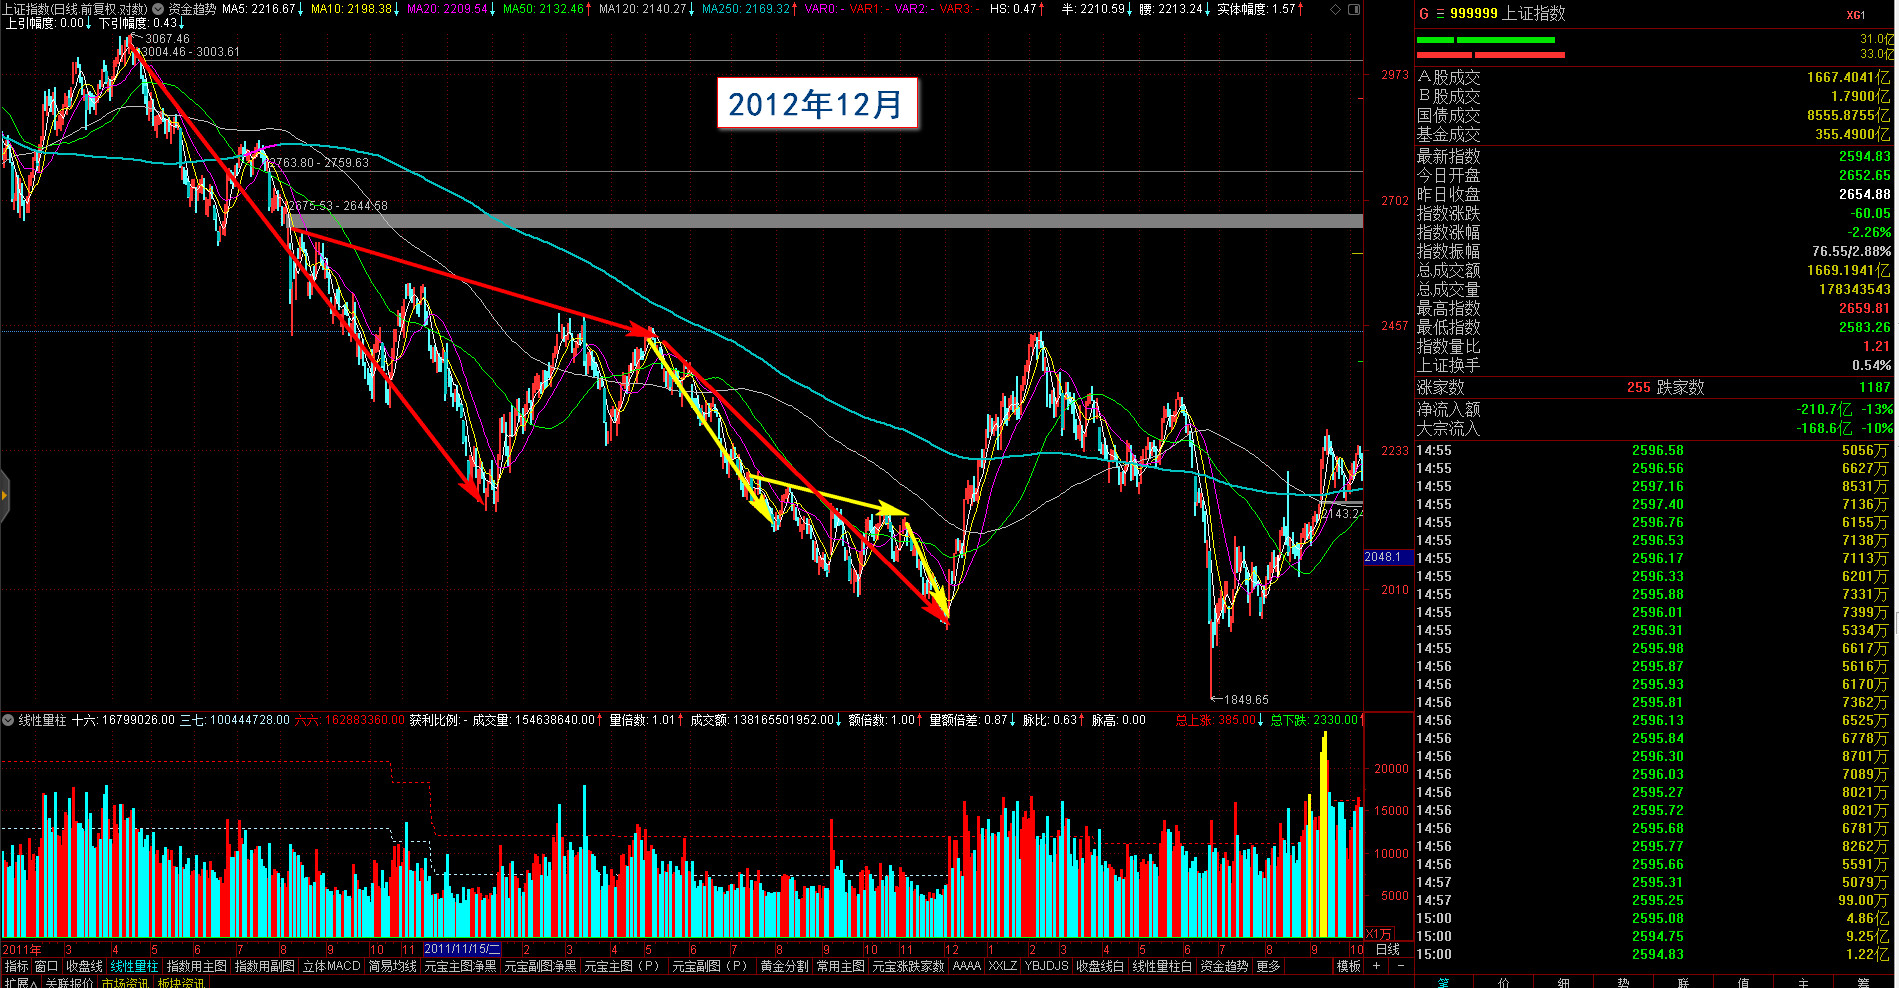Open the 关联报价 tab

(x=69, y=982)
